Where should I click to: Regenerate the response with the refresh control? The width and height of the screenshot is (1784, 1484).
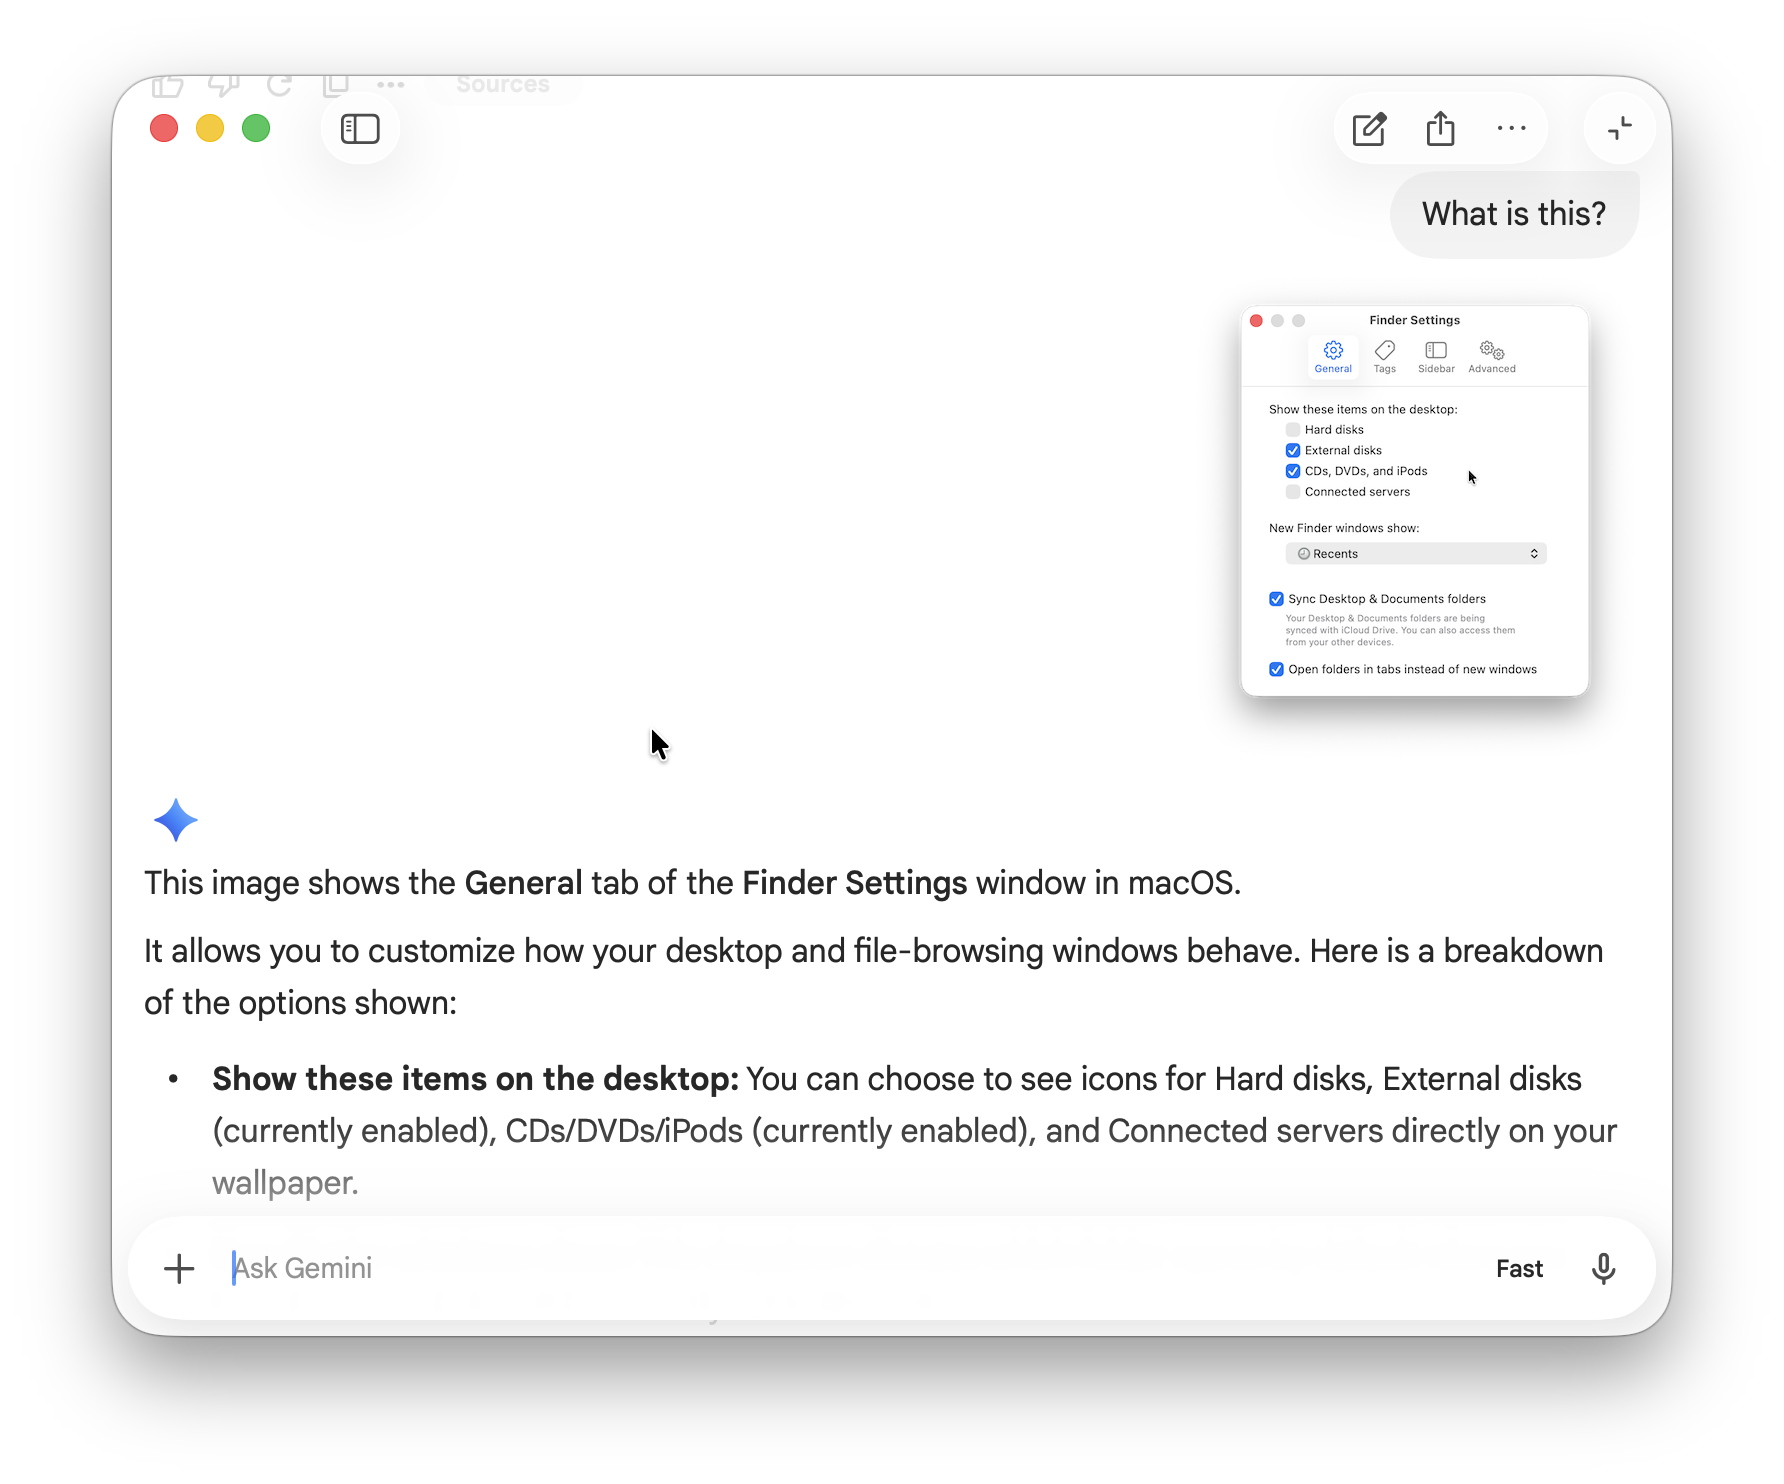[280, 85]
